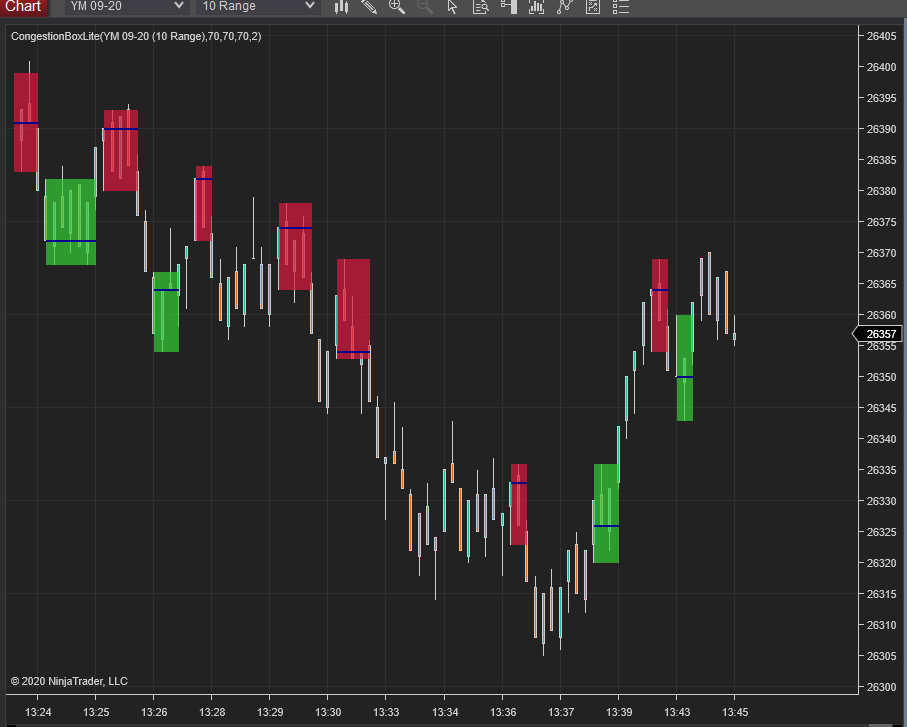Click the 13:30 time axis label

click(x=328, y=712)
